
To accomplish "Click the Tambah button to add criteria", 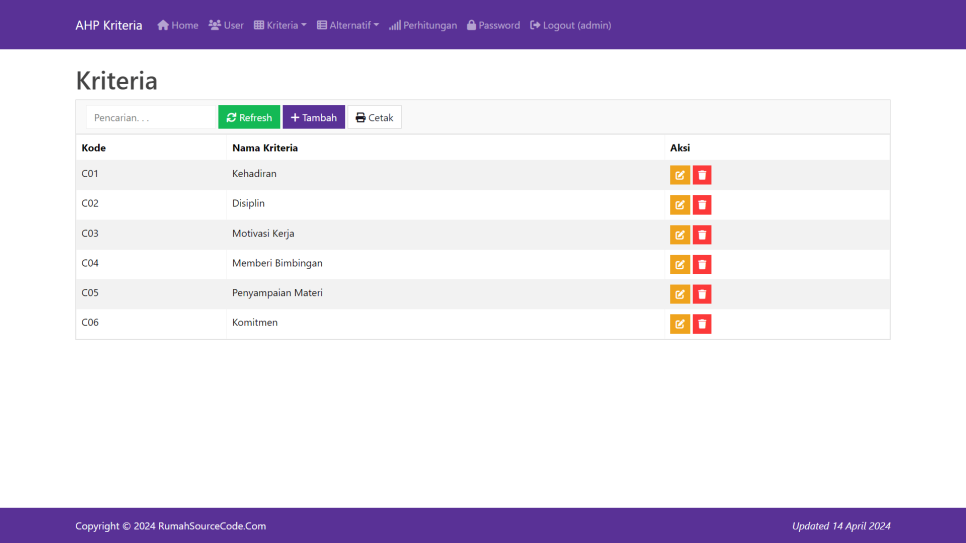I will coord(313,117).
